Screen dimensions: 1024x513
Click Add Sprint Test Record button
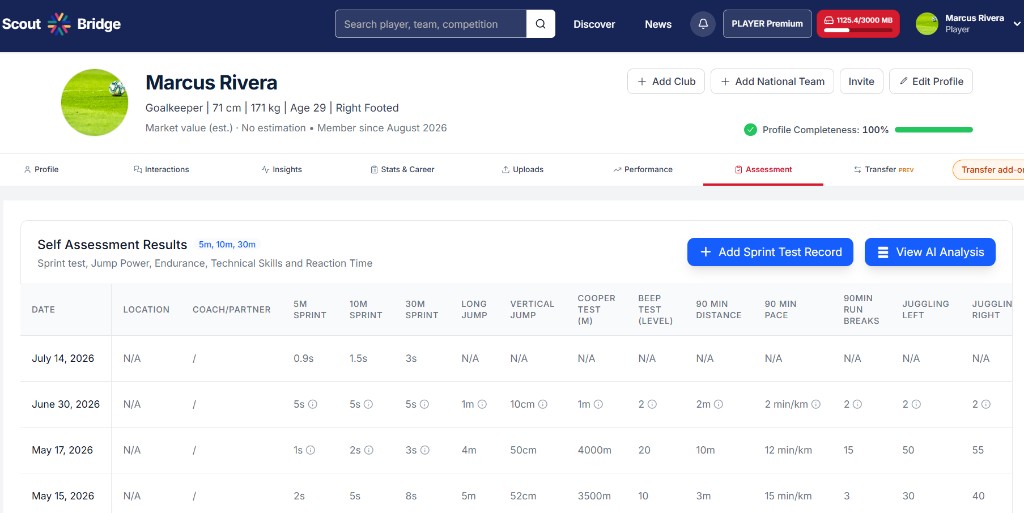click(770, 252)
